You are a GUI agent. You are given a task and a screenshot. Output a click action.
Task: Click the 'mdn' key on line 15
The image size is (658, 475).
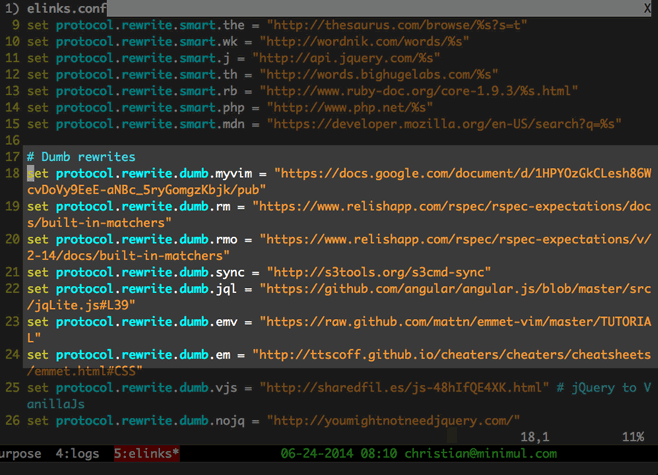[x=234, y=124]
